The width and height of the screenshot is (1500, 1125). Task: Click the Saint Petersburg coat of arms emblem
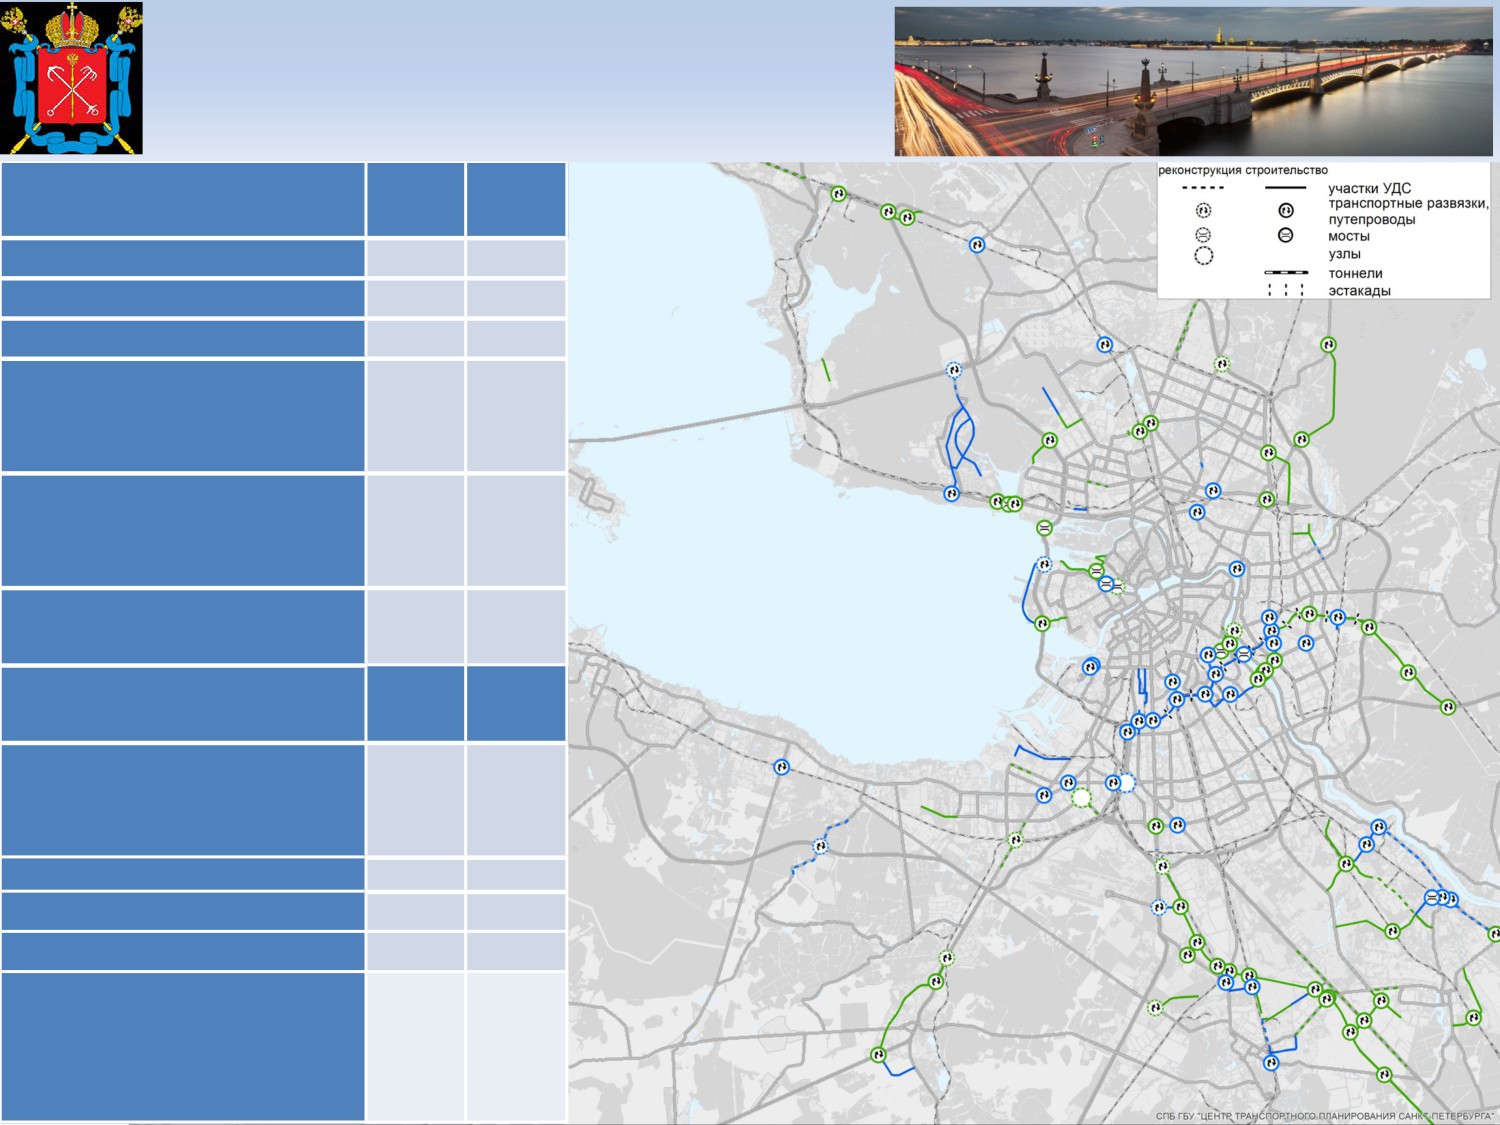(x=72, y=78)
